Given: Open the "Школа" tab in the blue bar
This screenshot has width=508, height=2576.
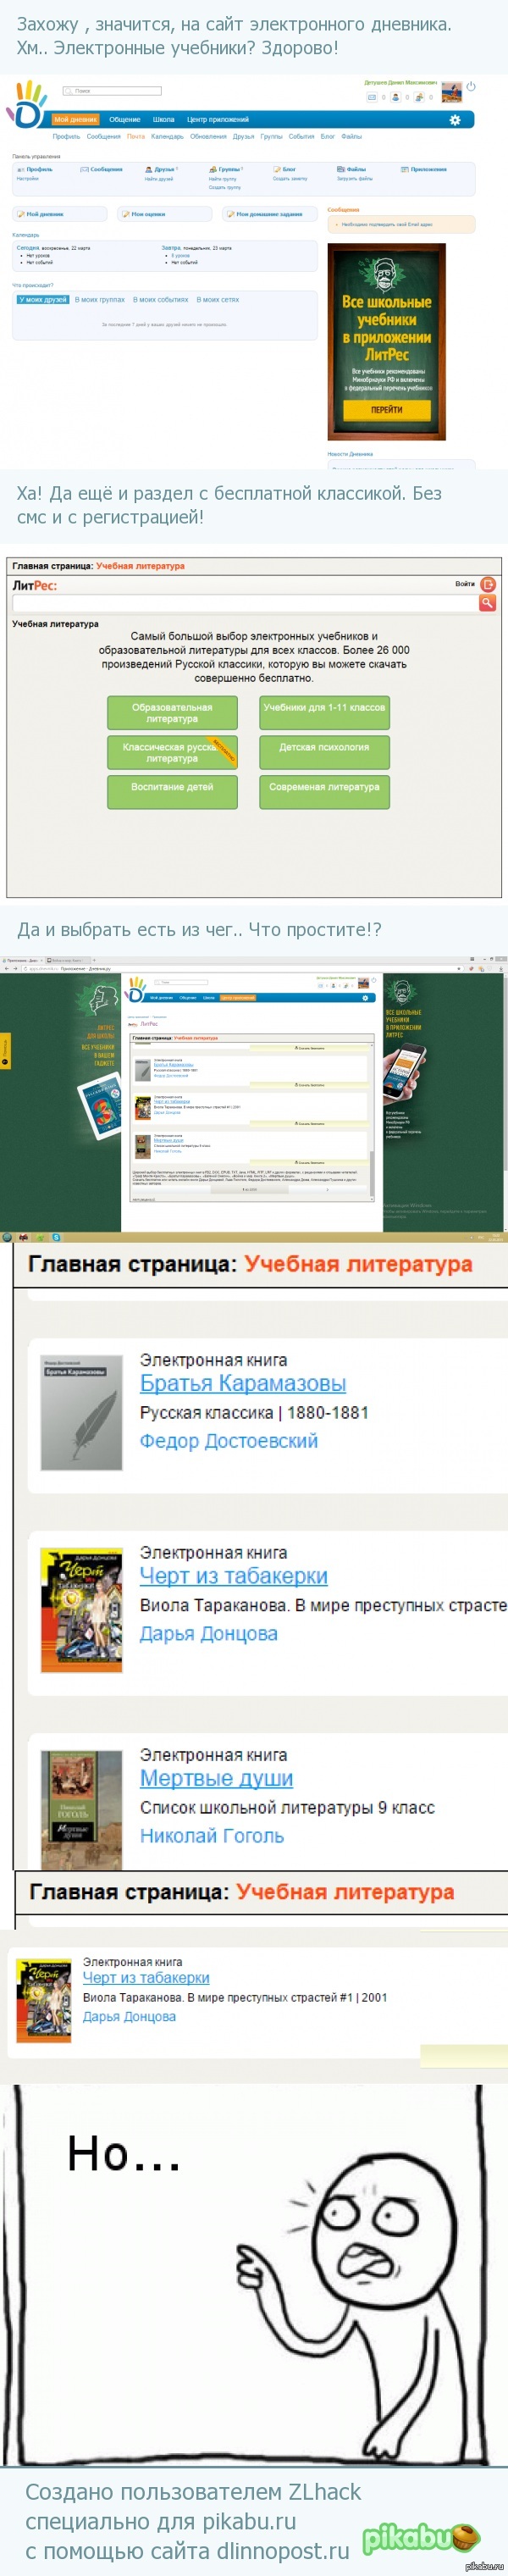Looking at the screenshot, I should pyautogui.click(x=164, y=120).
